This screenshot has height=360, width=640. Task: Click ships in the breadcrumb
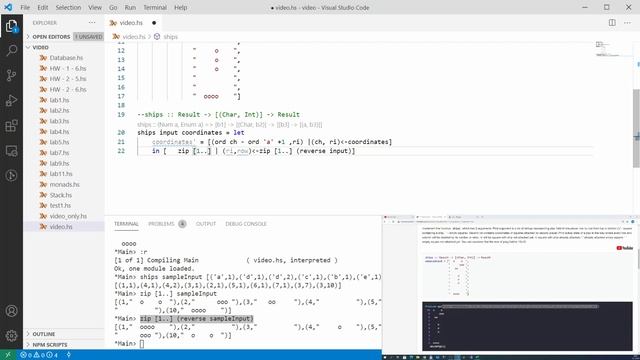[171, 37]
